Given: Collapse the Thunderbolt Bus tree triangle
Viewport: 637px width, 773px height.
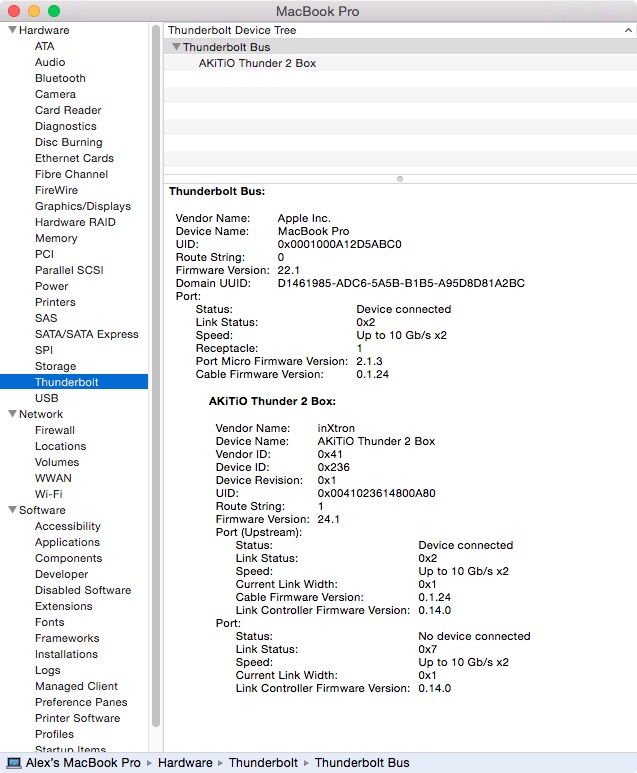Looking at the screenshot, I should (x=176, y=47).
